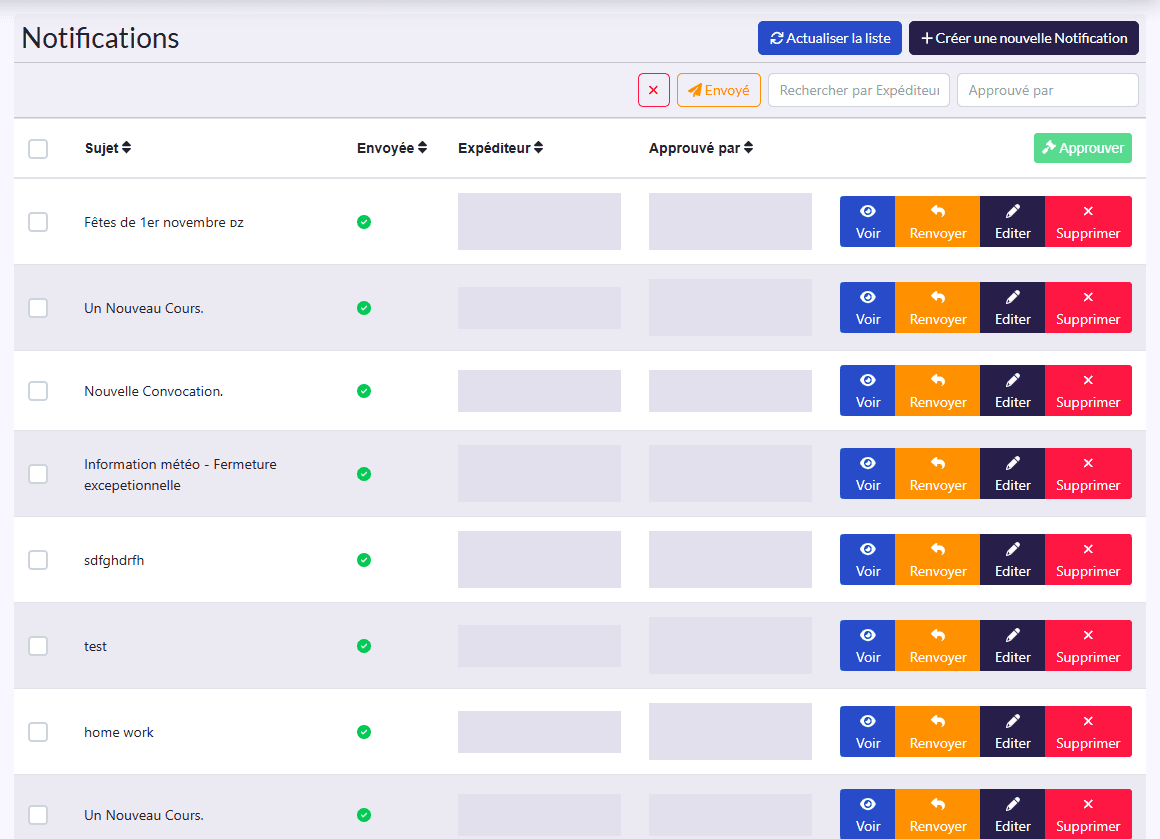Screen dimensions: 1160x839
Task: Click subject text 'Fêtes de 1er novembre DZ'
Action: 163,222
